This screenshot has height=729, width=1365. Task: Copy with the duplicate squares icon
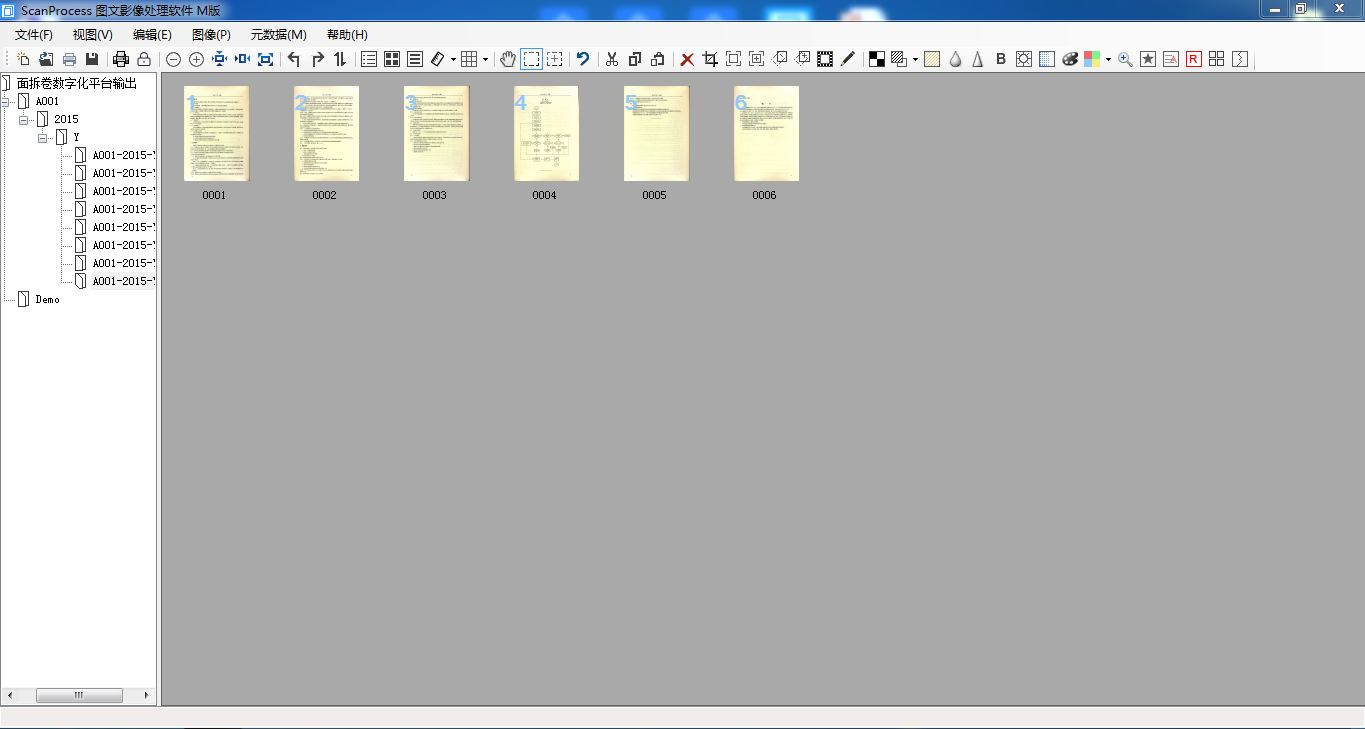(635, 59)
